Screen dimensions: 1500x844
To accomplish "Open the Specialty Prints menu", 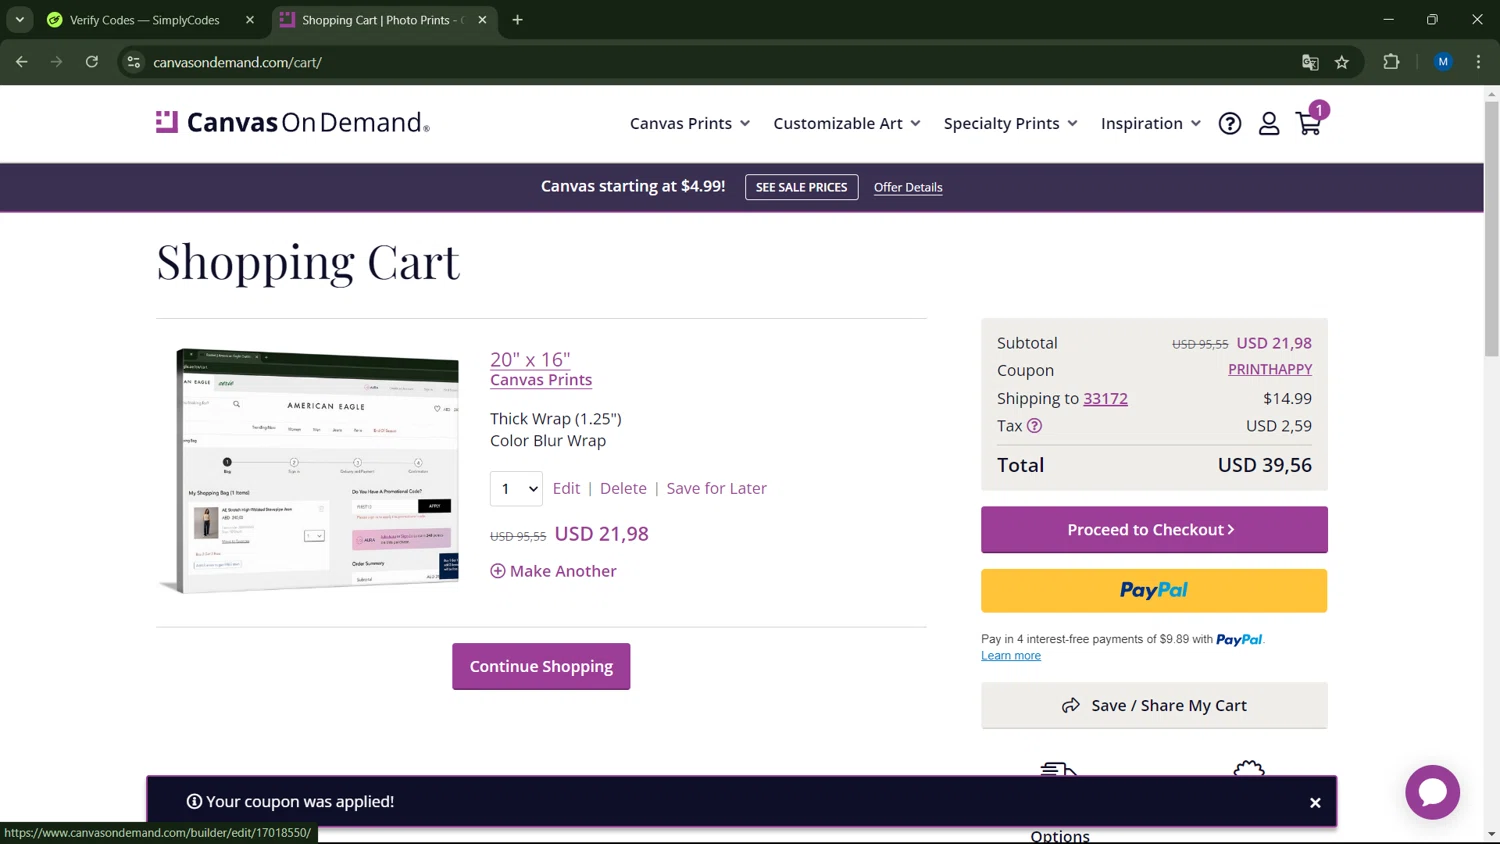I will pos(1010,123).
